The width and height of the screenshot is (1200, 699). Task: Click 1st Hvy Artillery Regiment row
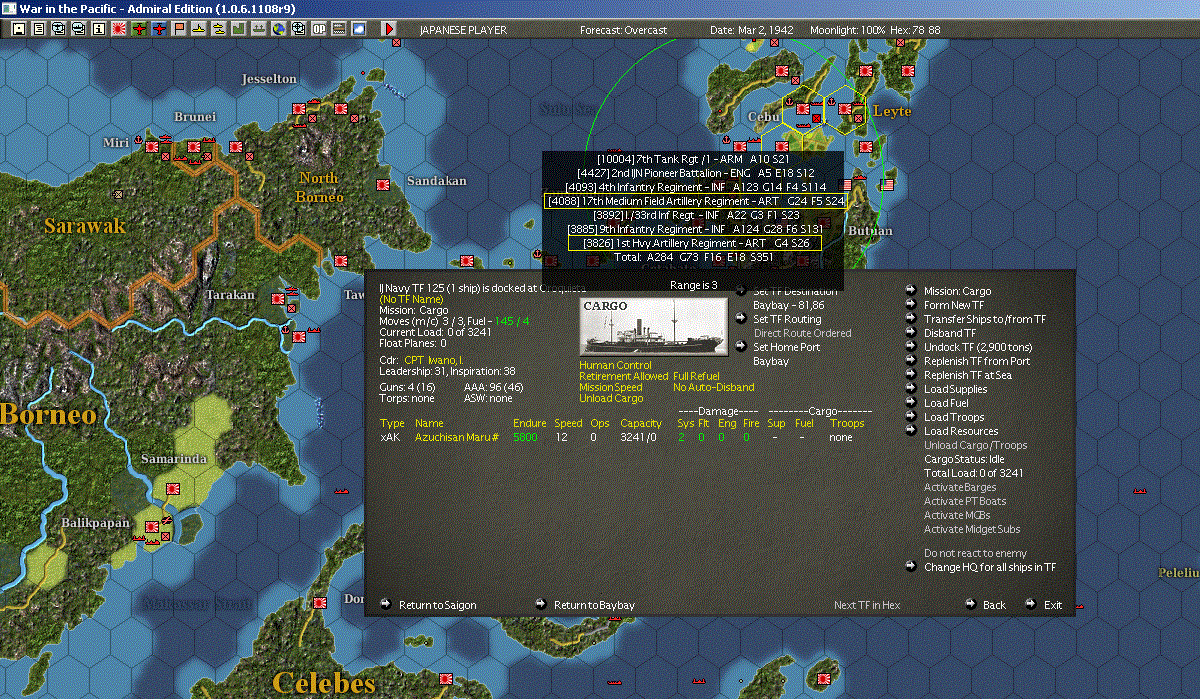click(695, 243)
